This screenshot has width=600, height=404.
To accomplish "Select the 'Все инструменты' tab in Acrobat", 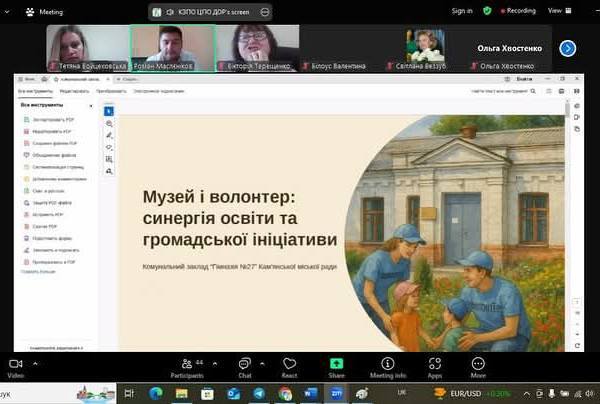I will 34,90.
